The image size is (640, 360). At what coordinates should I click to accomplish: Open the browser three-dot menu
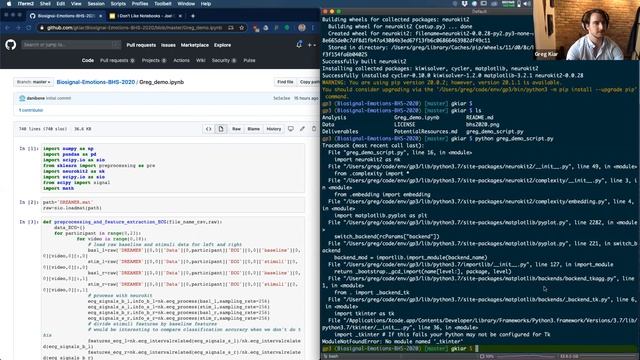313,28
